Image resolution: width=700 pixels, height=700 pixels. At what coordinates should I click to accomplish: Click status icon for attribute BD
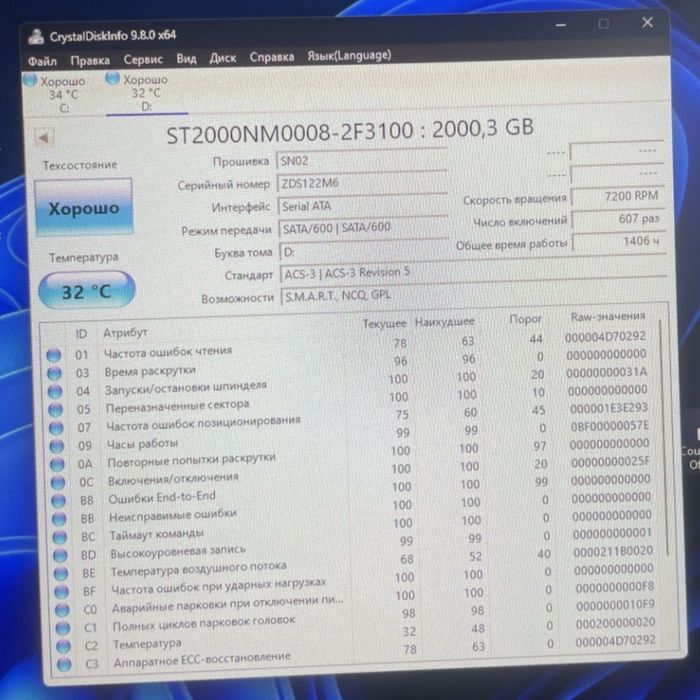(x=60, y=555)
